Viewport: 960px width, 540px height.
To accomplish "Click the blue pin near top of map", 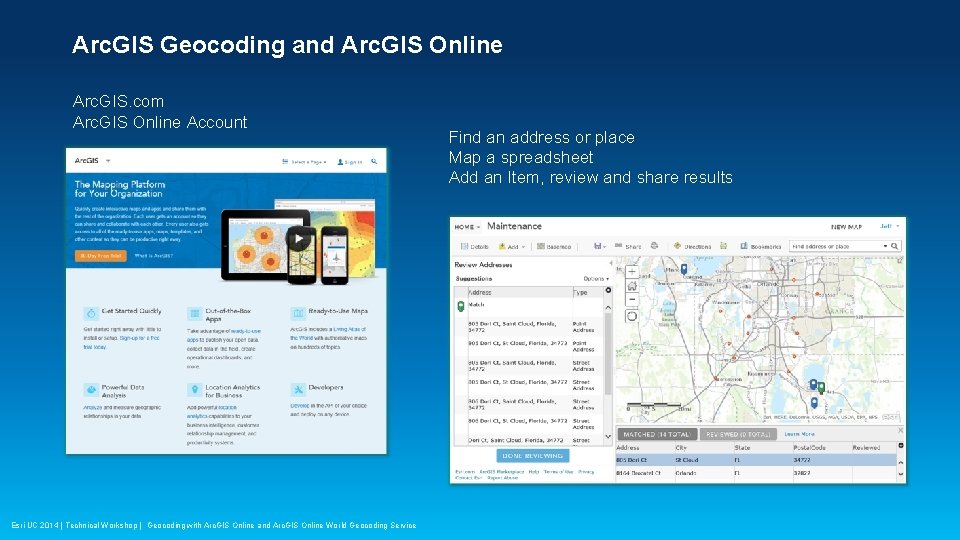I will coord(684,269).
